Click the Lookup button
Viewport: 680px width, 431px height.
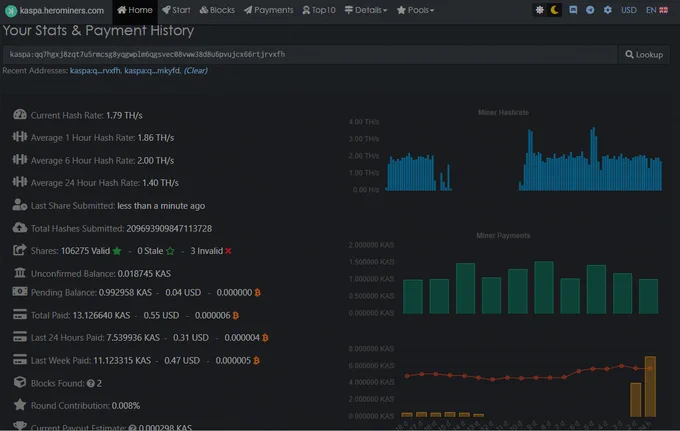(644, 55)
